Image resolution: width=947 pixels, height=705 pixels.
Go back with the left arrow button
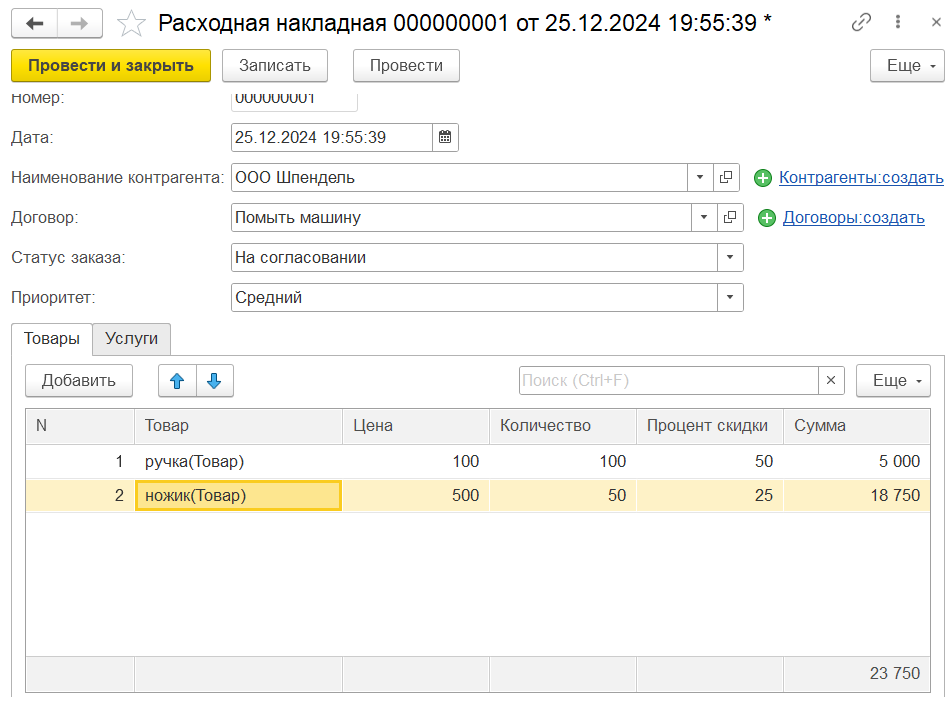[34, 24]
